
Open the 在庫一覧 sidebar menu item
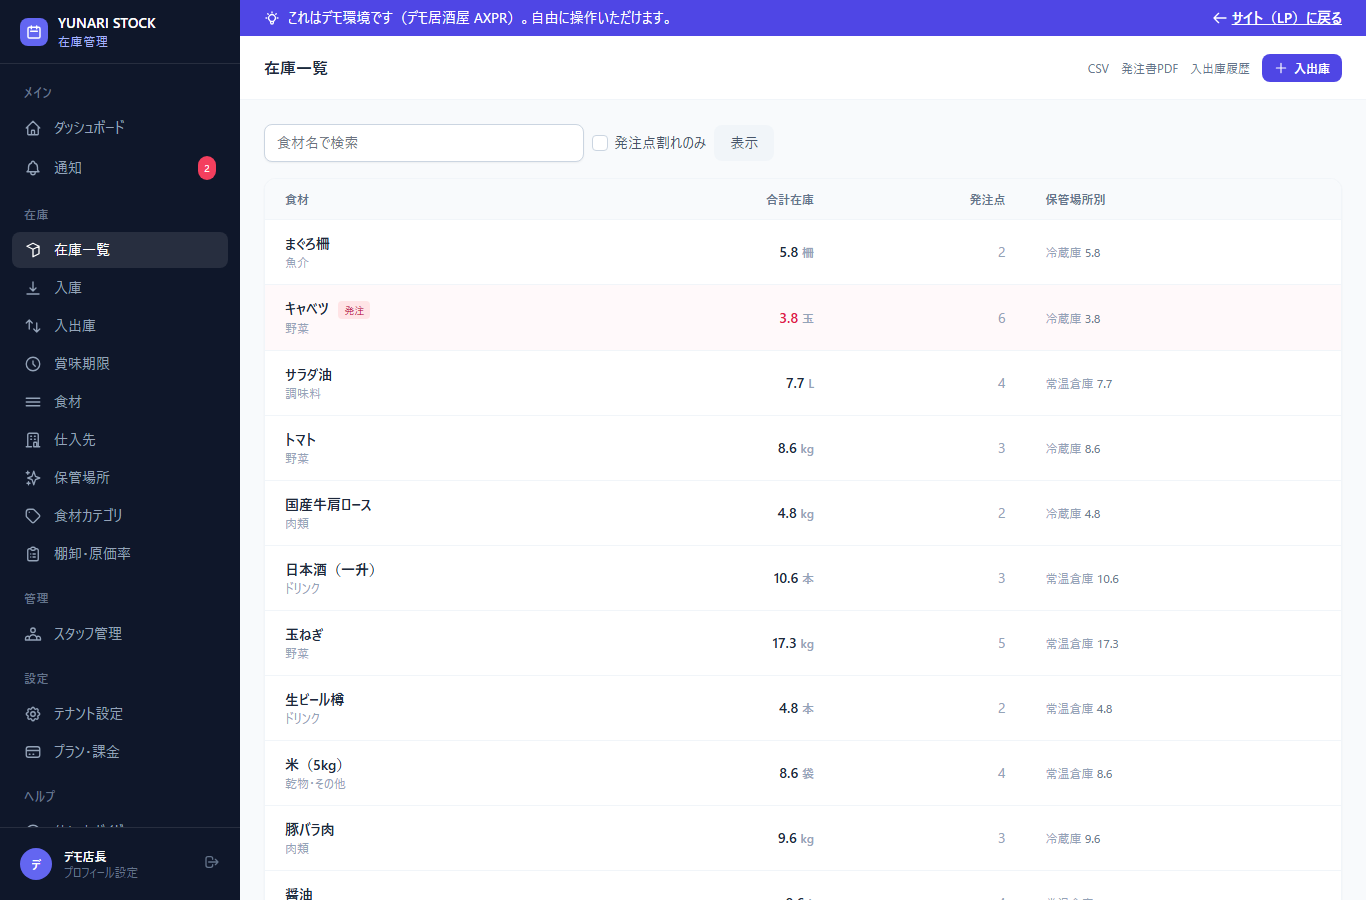click(x=120, y=250)
